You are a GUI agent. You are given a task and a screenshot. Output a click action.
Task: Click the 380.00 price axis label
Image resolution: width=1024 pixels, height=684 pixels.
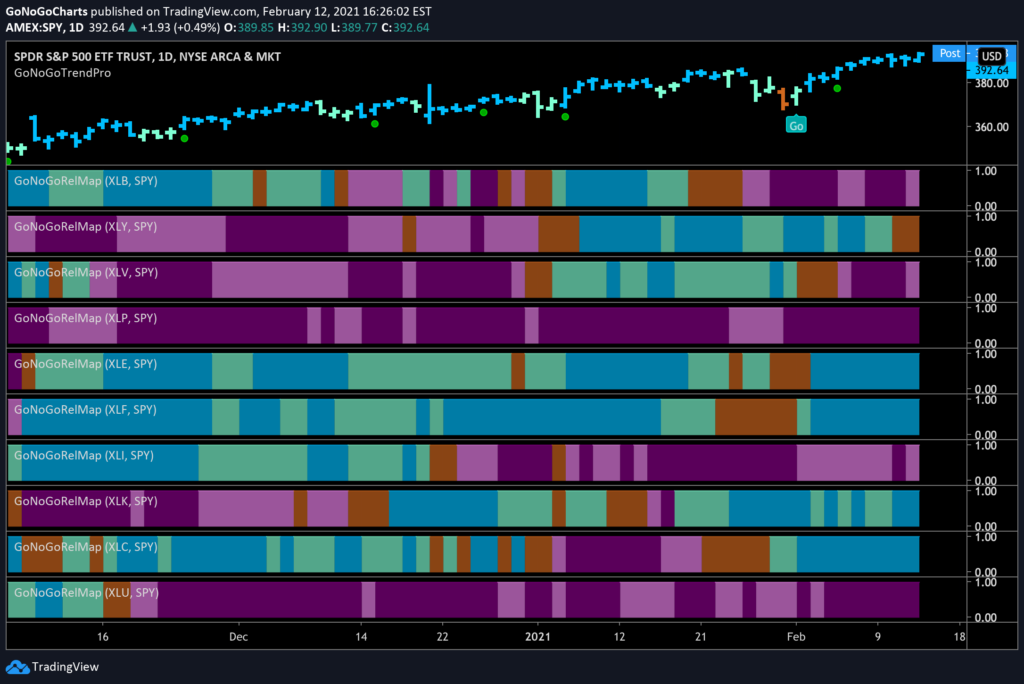pos(991,84)
